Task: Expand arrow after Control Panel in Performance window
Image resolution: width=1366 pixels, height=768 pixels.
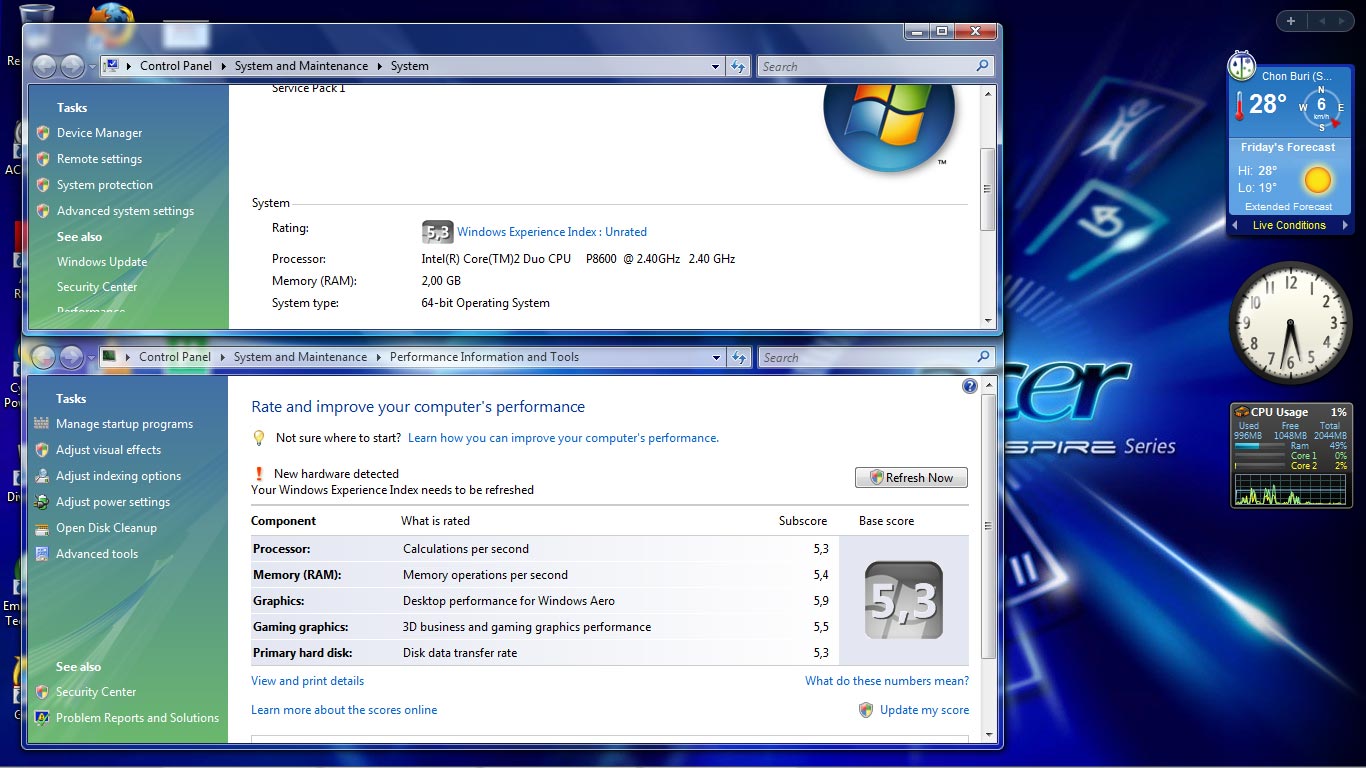Action: coord(222,357)
